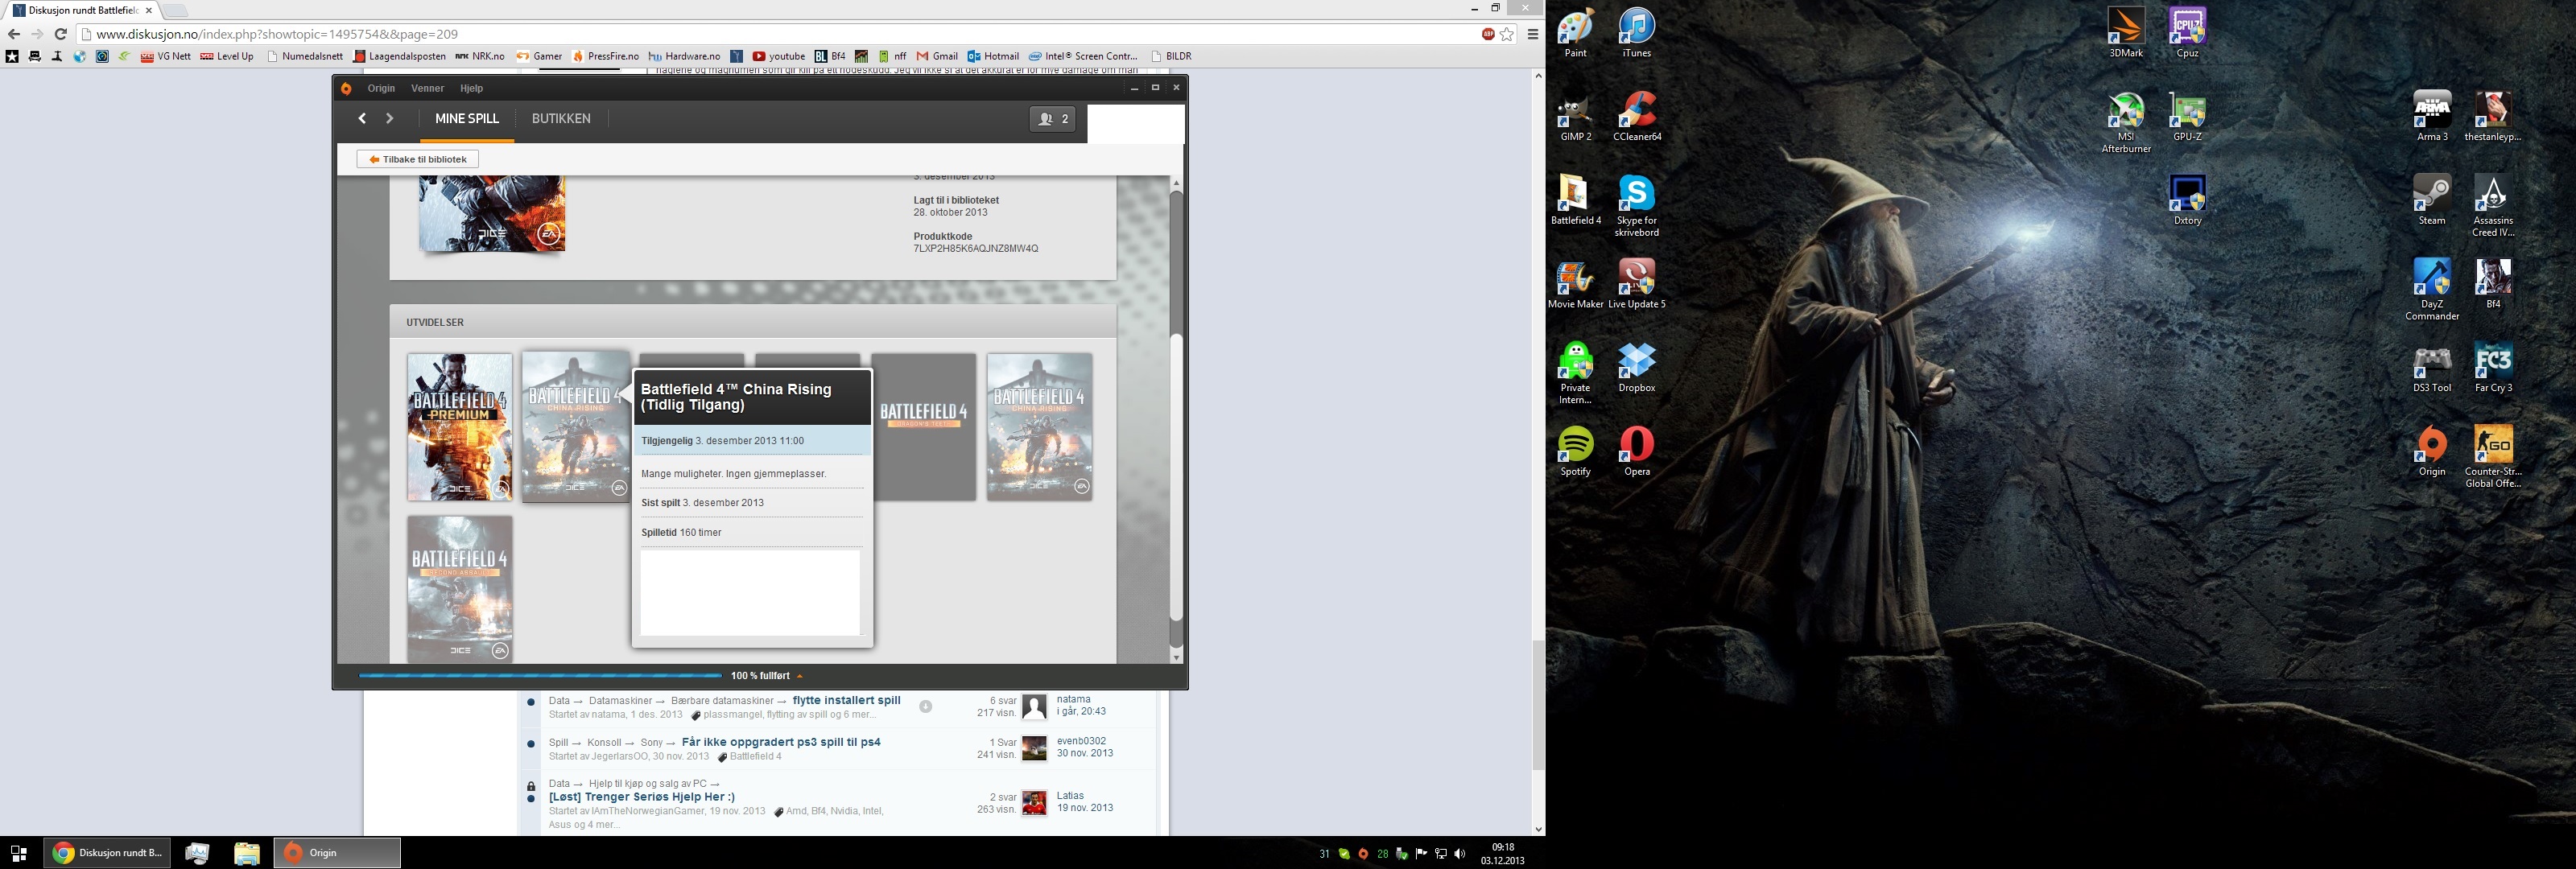The image size is (2576, 869).
Task: Go forward with Origin's right arrow
Action: 390,119
